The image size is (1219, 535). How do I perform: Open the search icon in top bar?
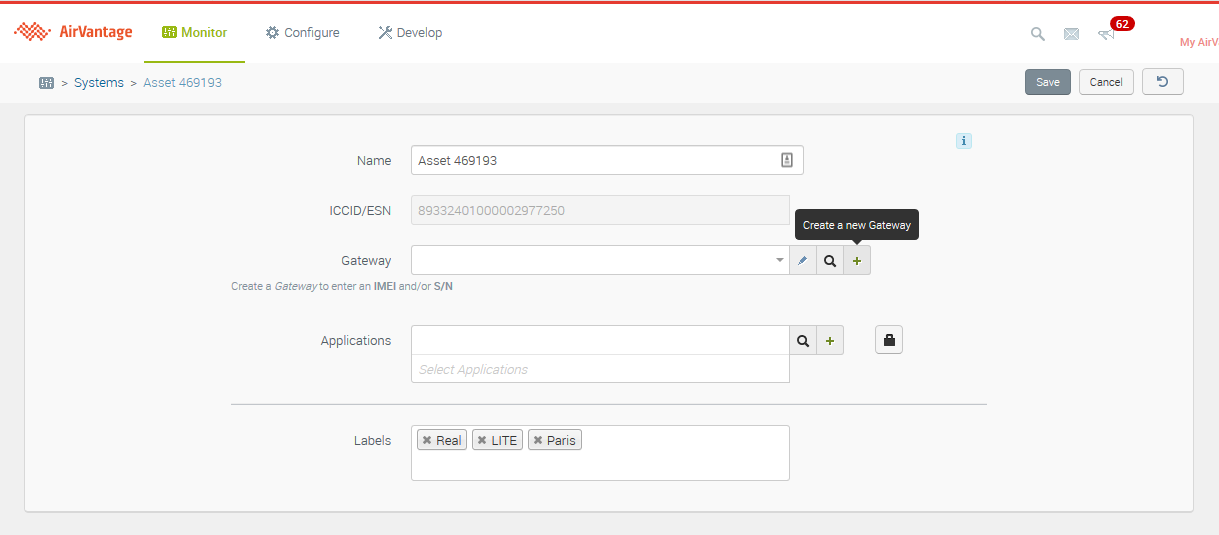click(1038, 34)
